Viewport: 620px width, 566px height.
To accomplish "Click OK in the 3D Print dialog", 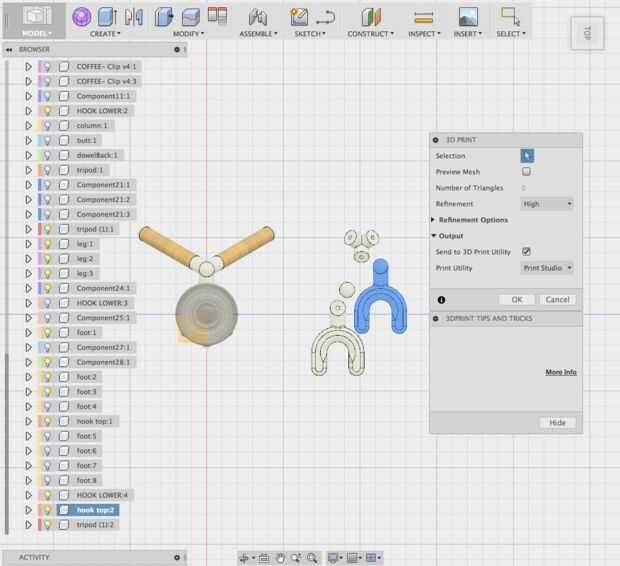I will [517, 300].
